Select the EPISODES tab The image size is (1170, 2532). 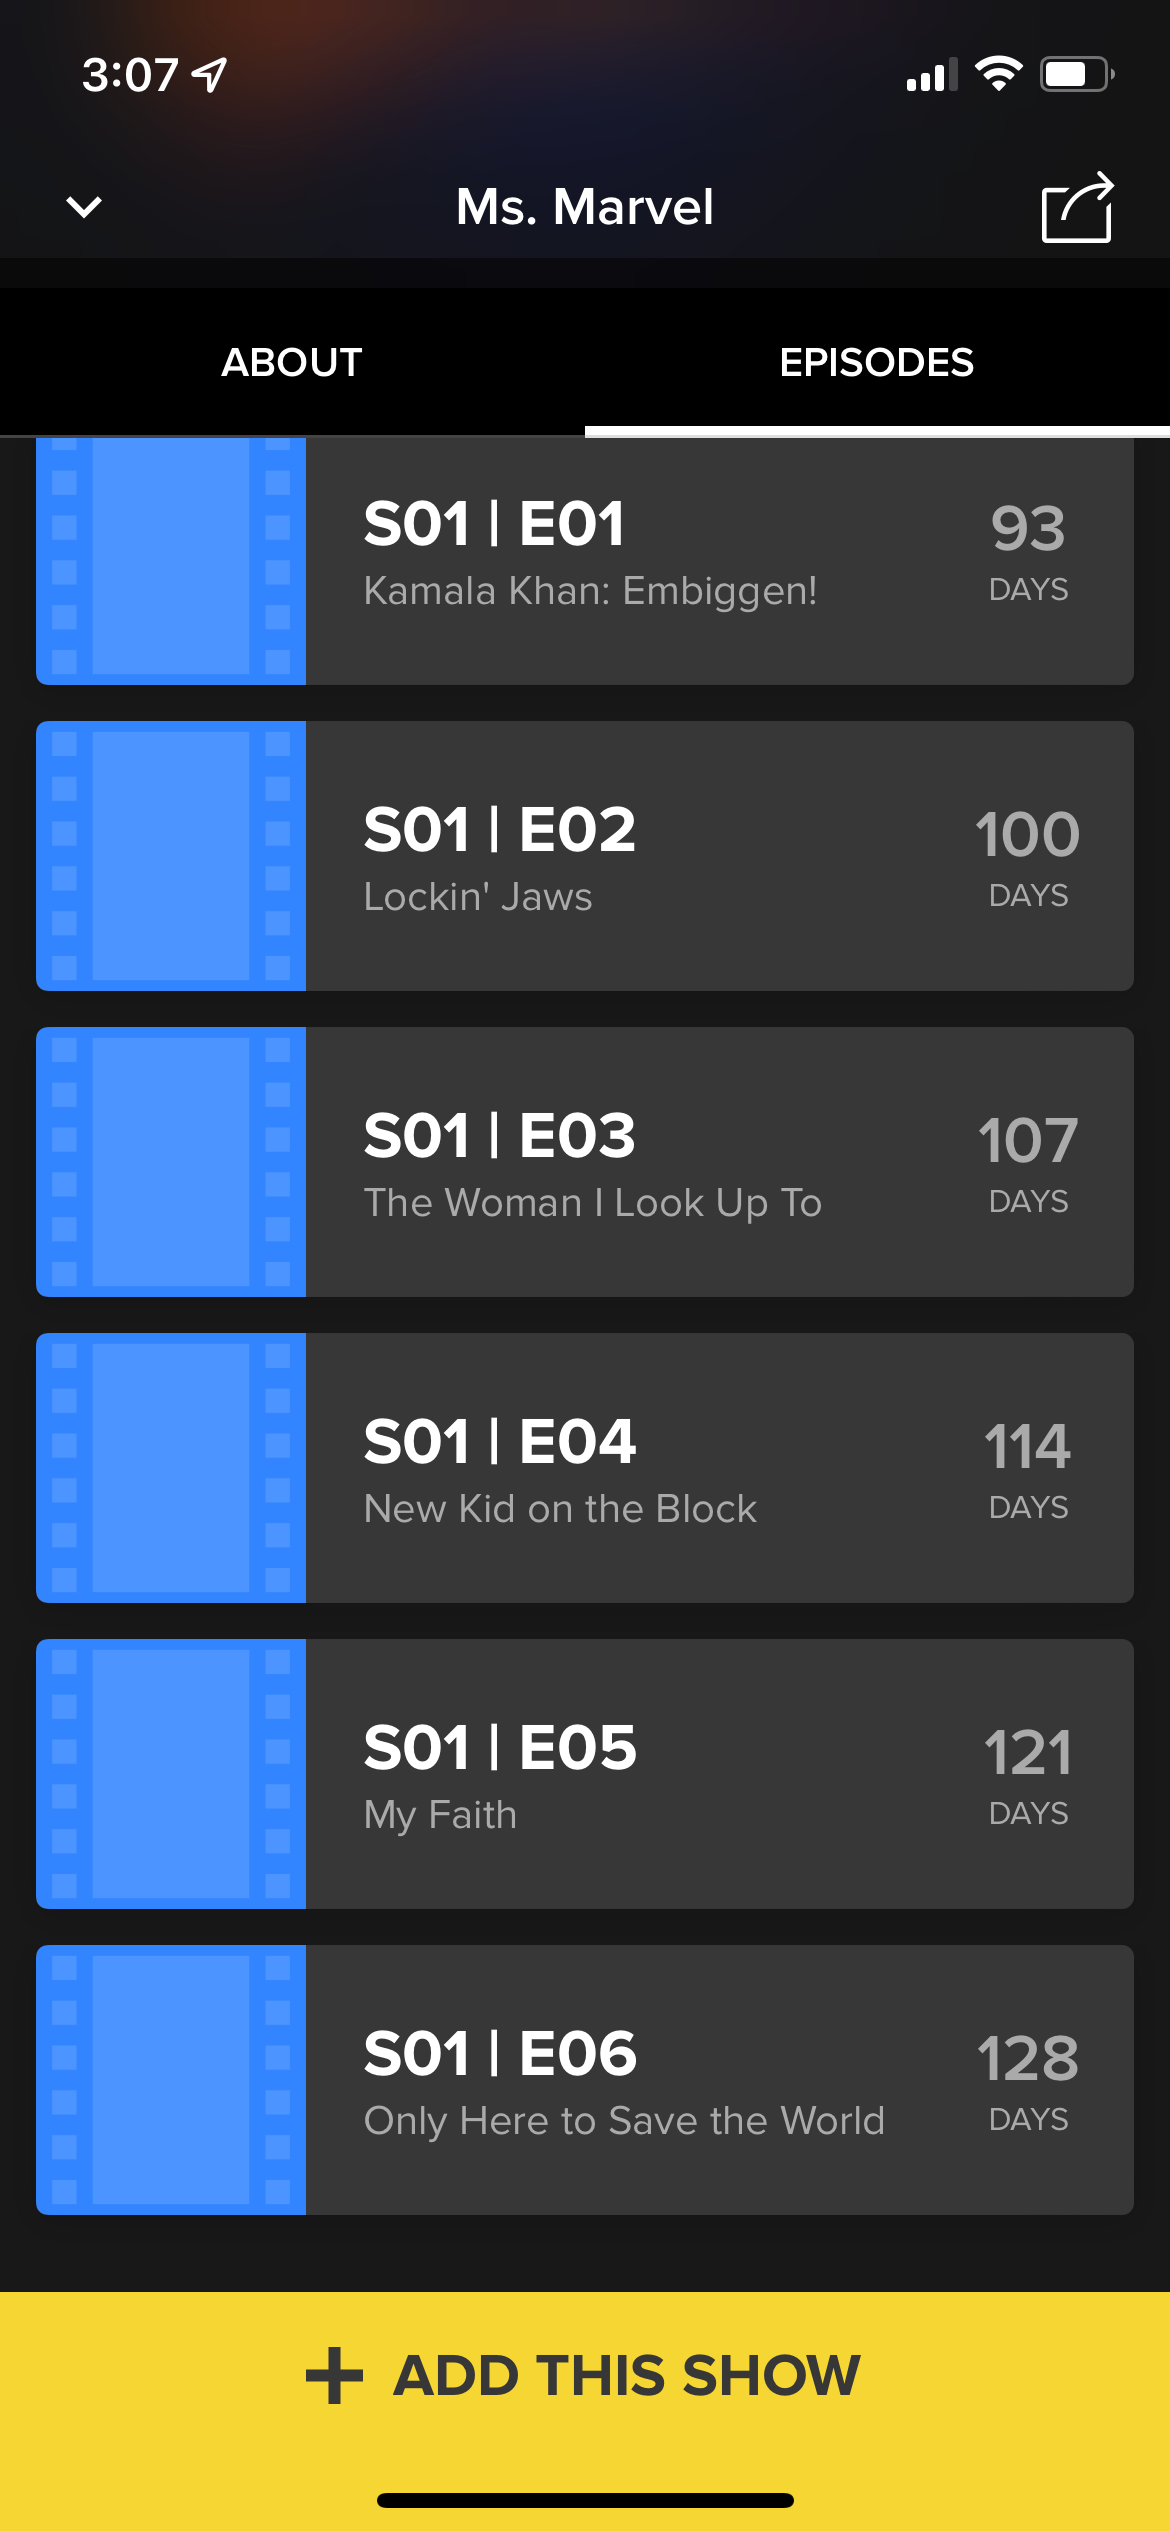(x=876, y=362)
